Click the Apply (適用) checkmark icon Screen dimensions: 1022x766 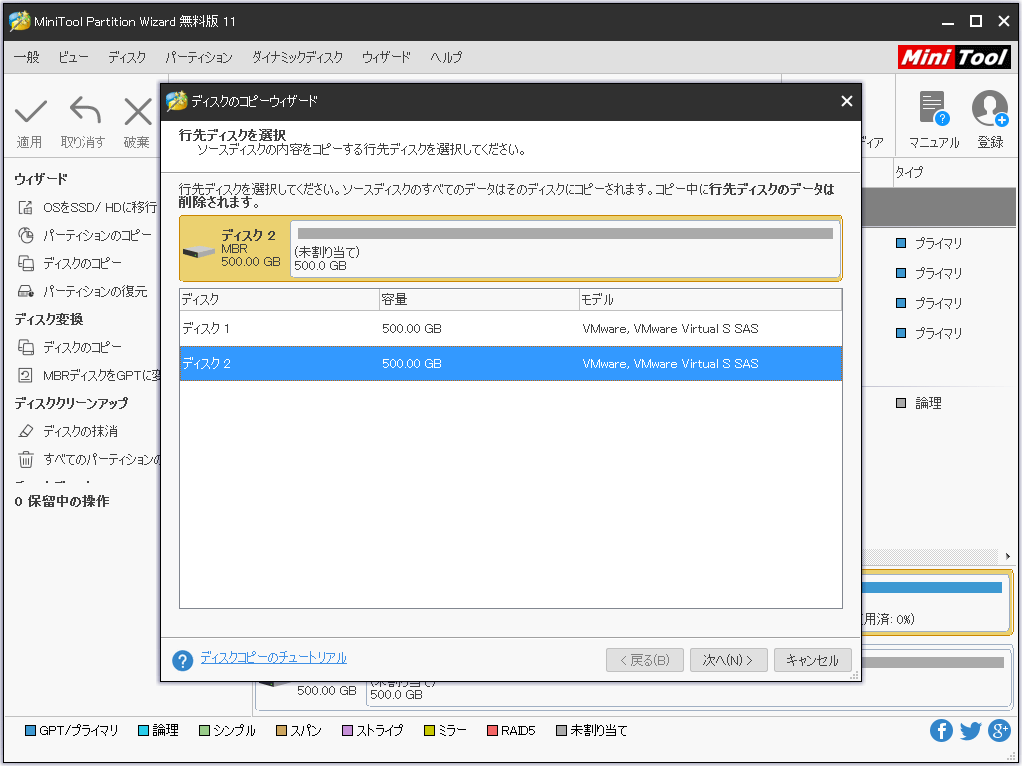tap(30, 112)
